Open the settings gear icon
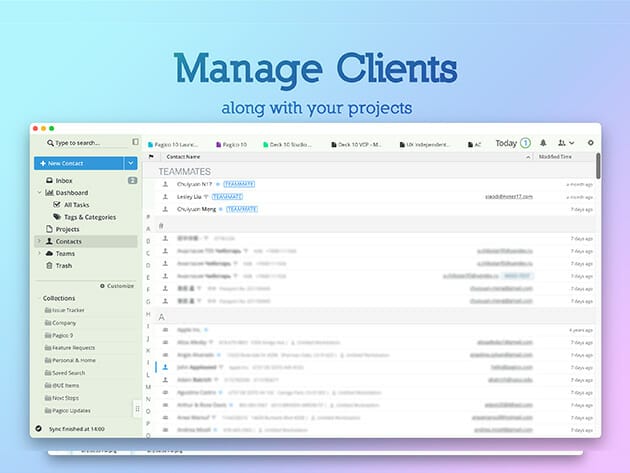This screenshot has width=630, height=473. click(x=590, y=143)
